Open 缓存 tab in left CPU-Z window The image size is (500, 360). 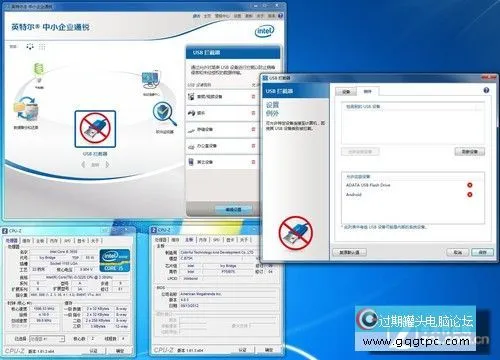coord(26,241)
